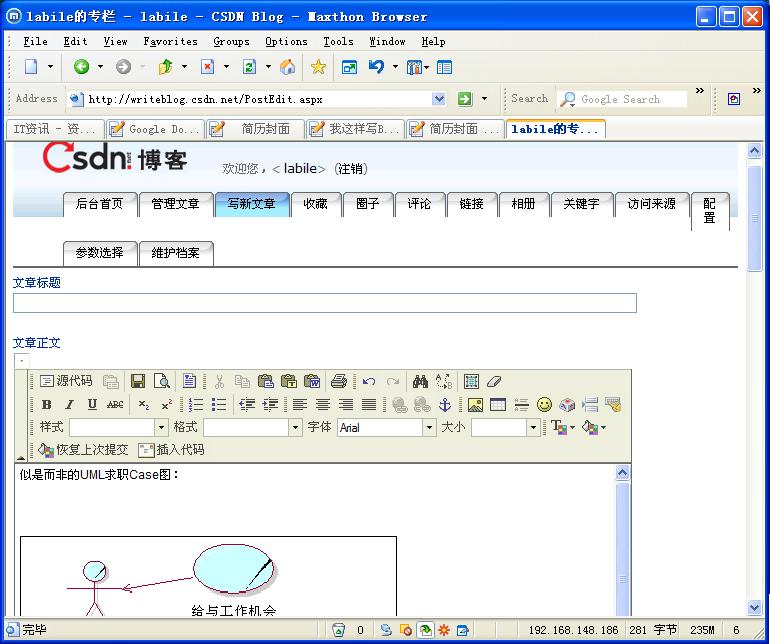Screen dimensions: 770x644
Task: Open the Go button dropdown arrow
Action: (x=484, y=99)
